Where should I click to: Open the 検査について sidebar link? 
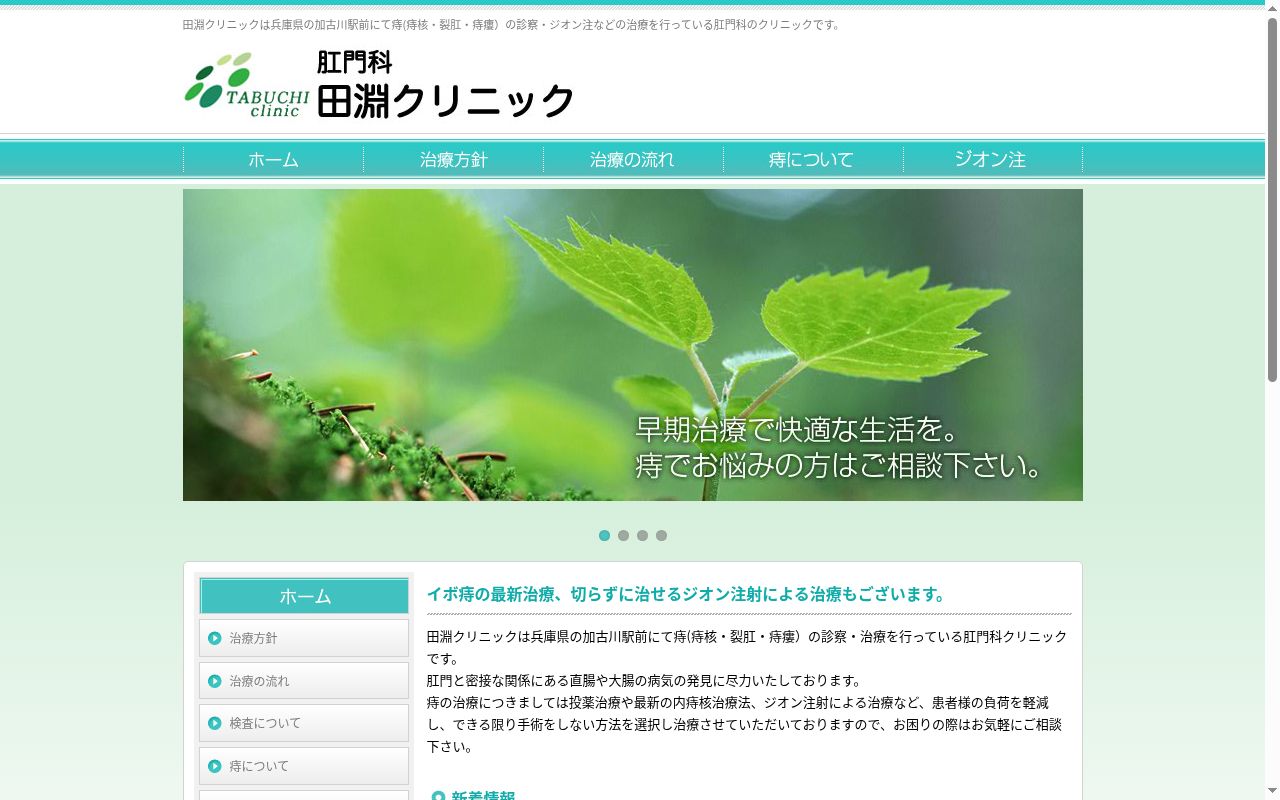pyautogui.click(x=304, y=723)
